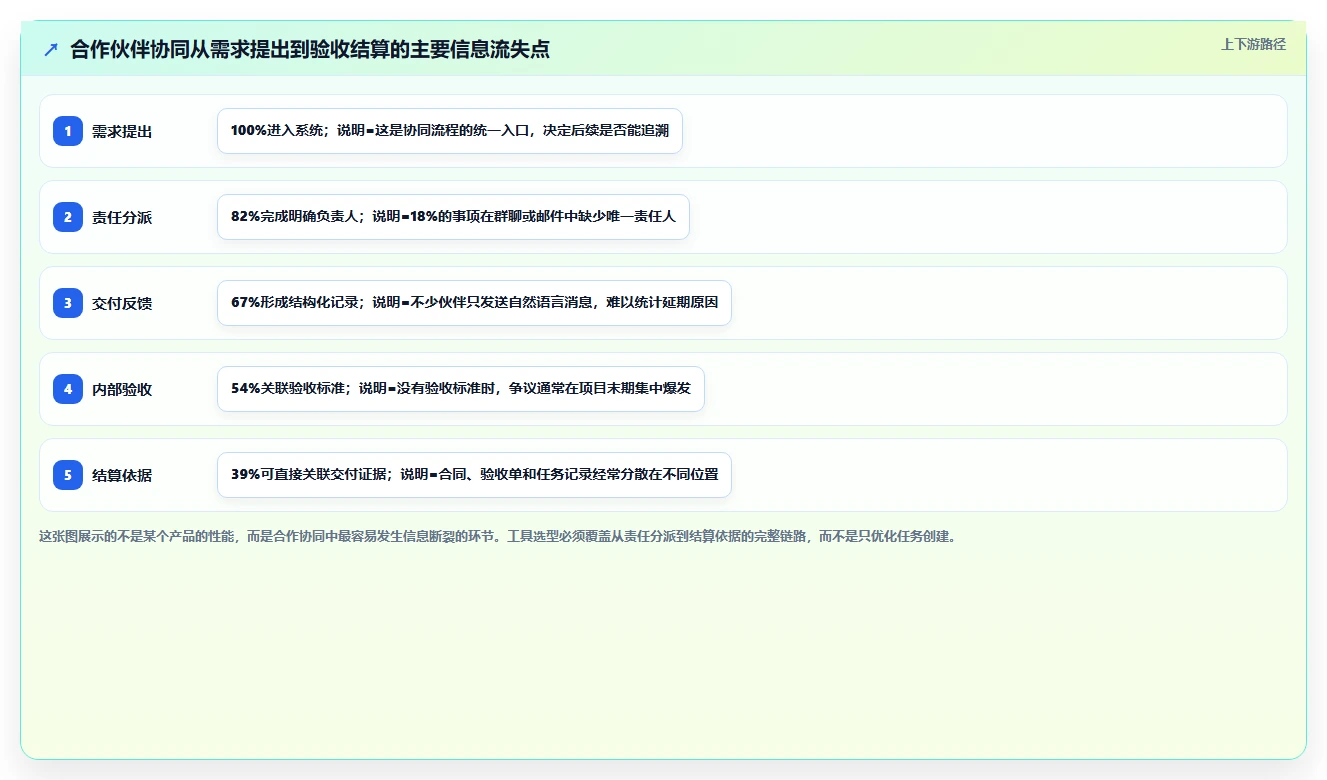Select the step number 5 badge
Viewport: 1327px width, 780px height.
pos(68,475)
